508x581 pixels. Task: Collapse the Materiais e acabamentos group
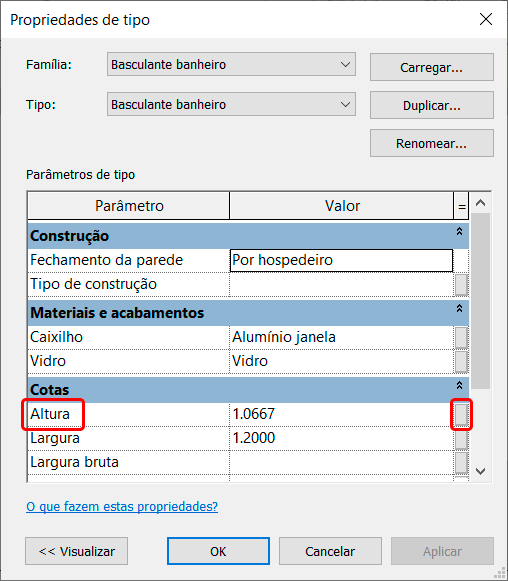coord(459,309)
